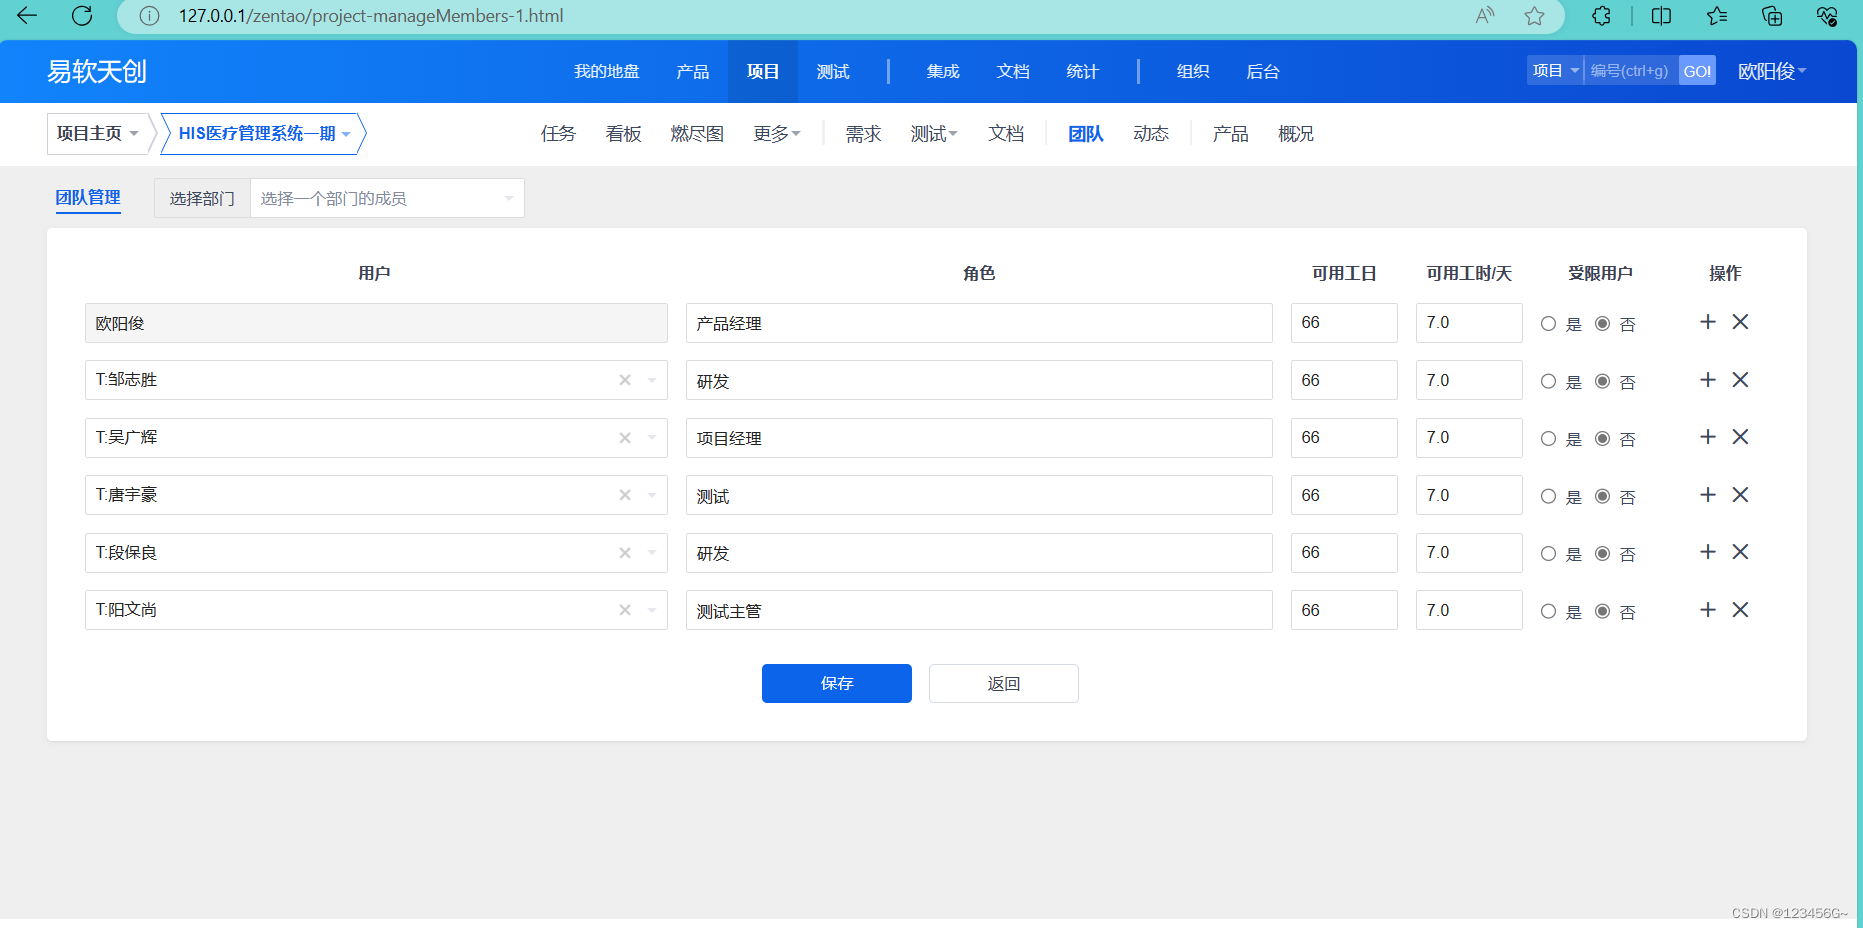
Task: Clear the T:吴广辉 user selection
Action: coord(625,438)
